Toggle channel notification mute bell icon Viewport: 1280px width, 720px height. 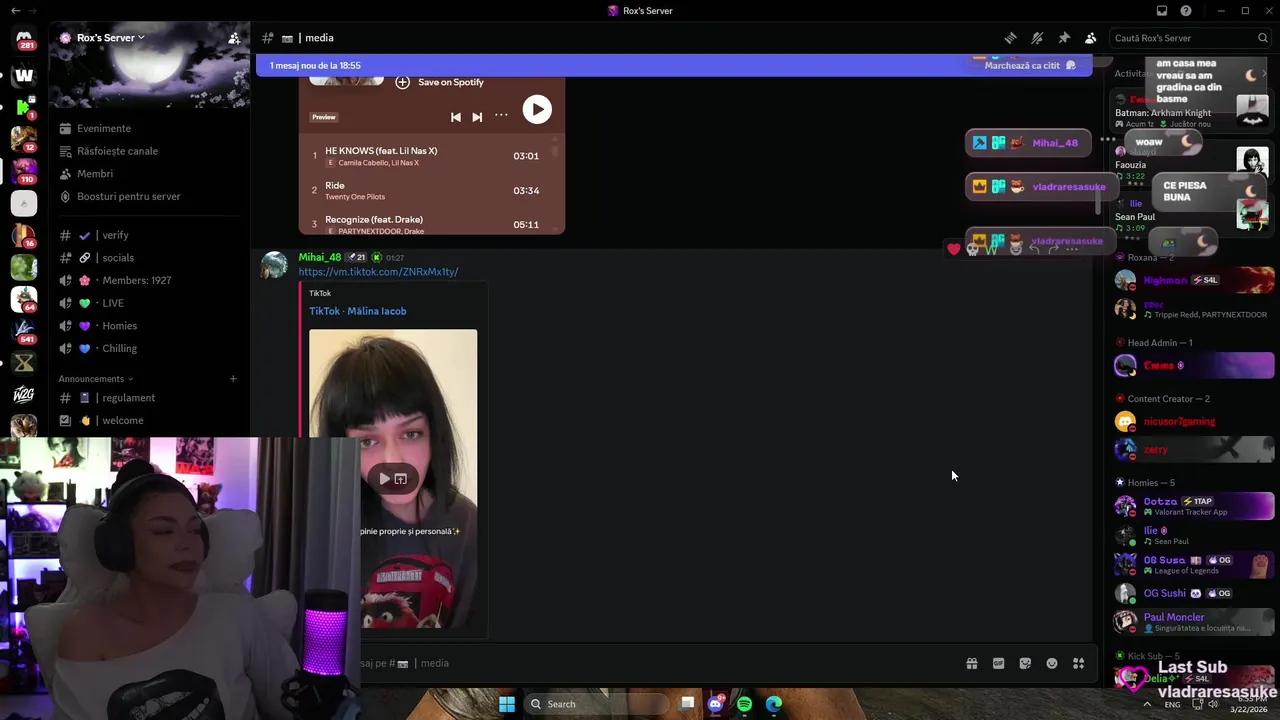(x=1037, y=38)
